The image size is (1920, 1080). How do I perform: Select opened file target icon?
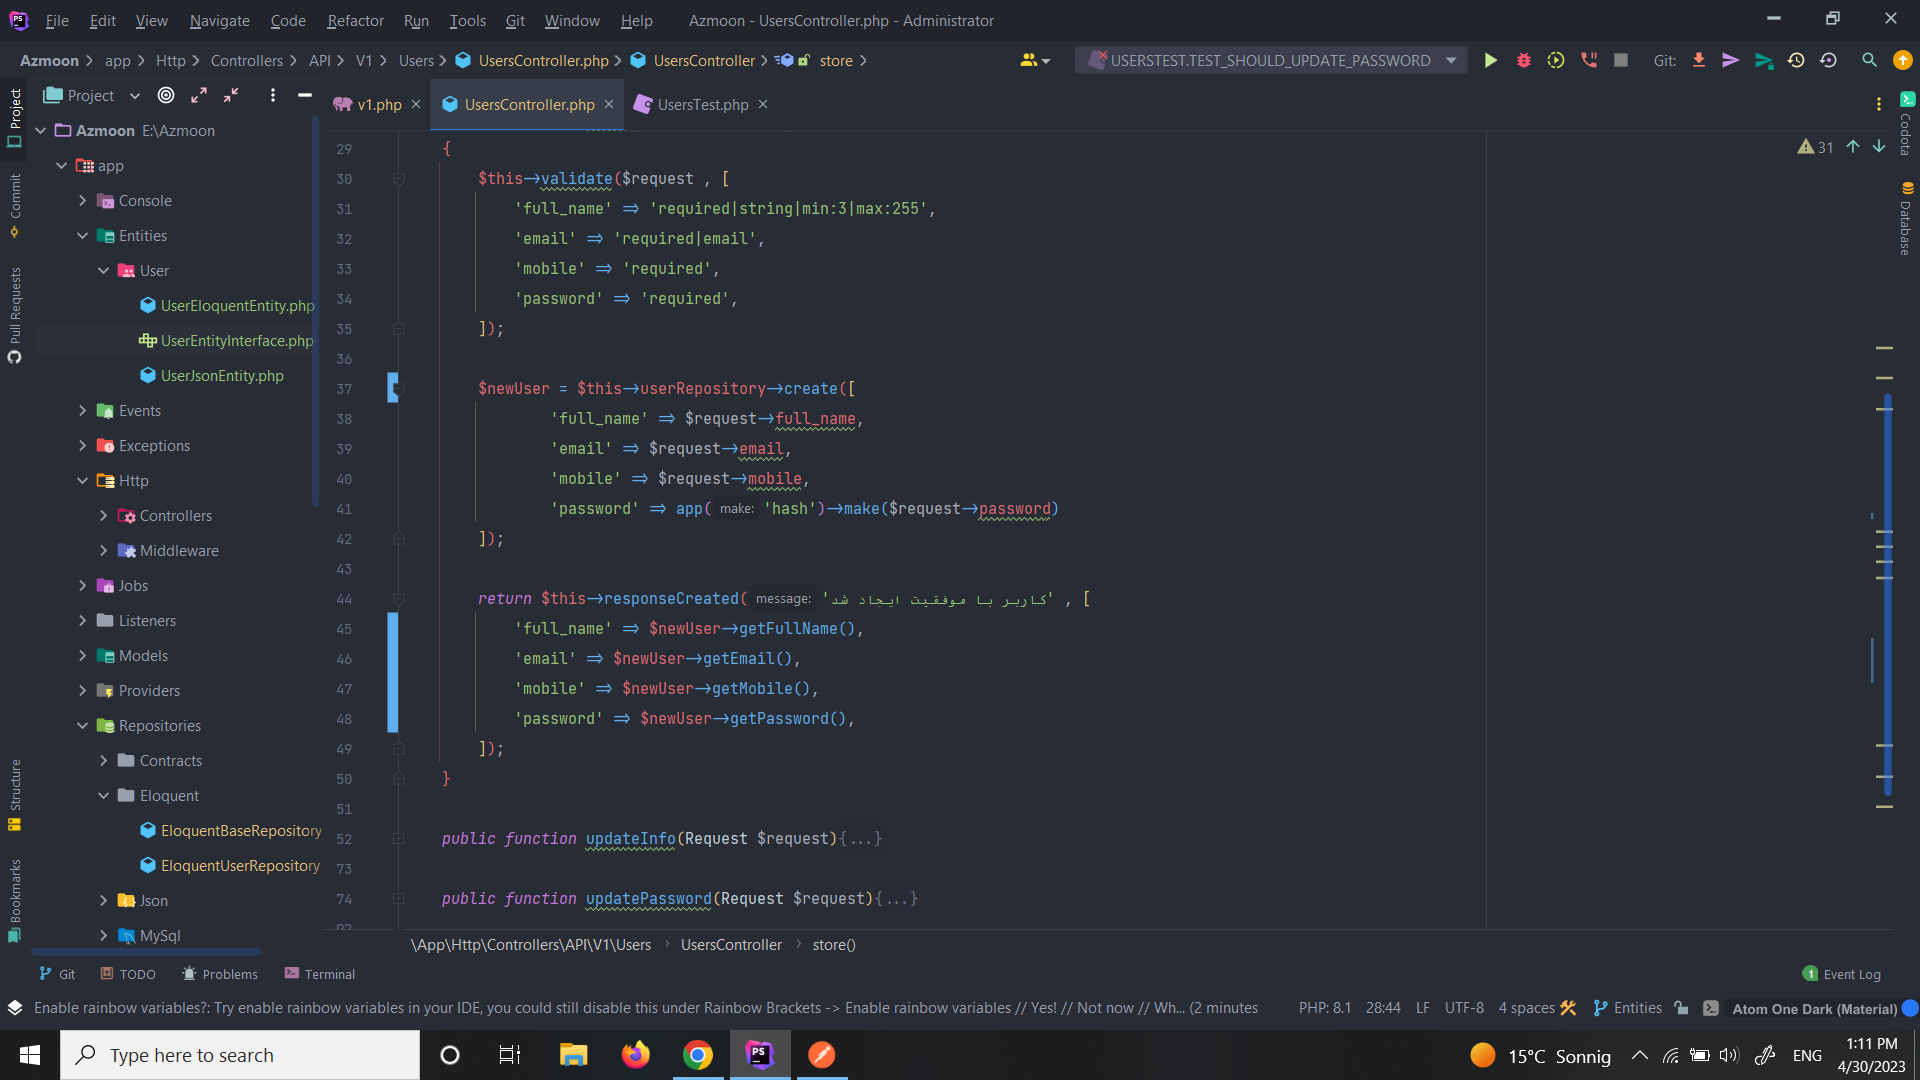coord(166,95)
